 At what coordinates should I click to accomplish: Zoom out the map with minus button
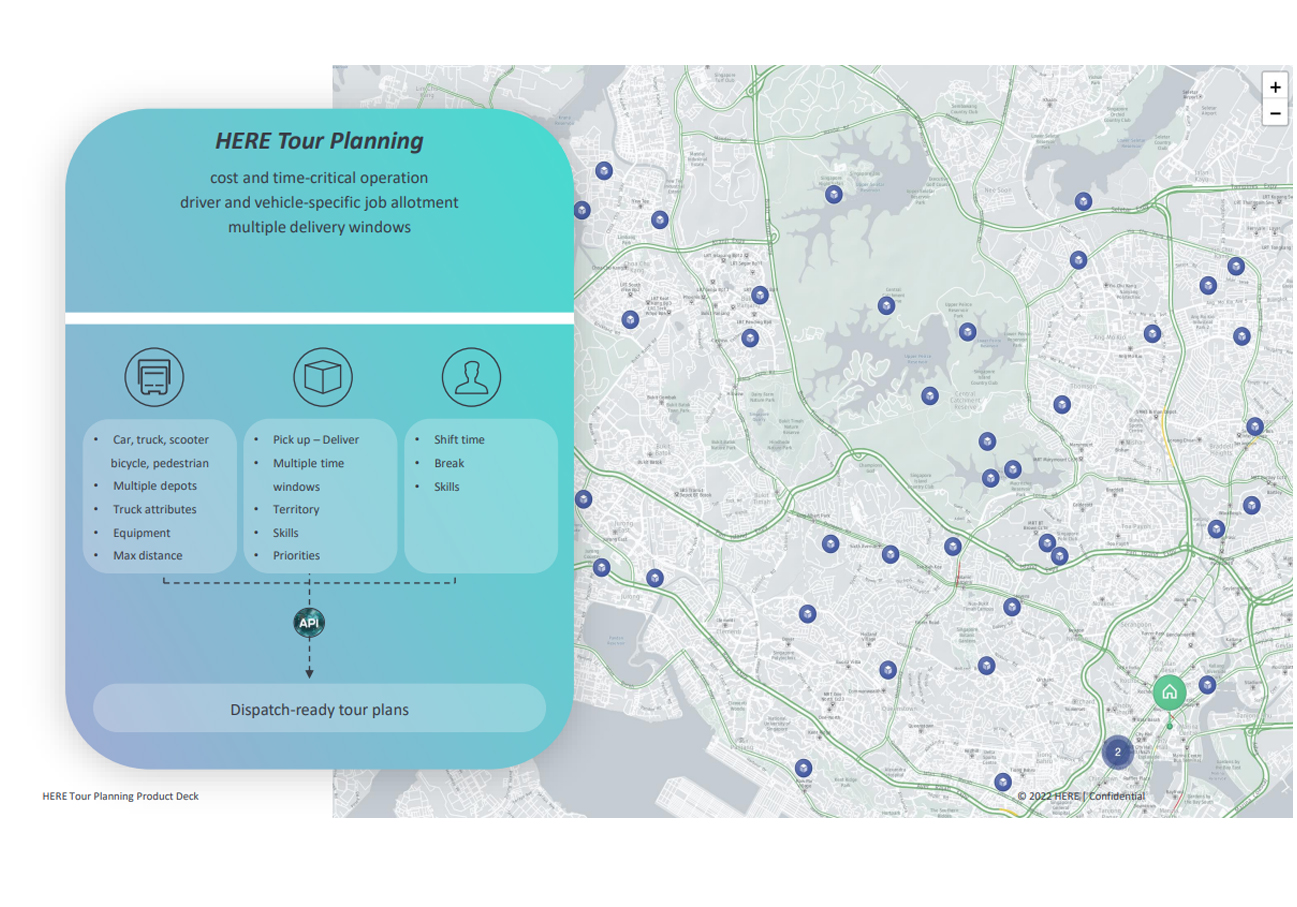(1274, 113)
